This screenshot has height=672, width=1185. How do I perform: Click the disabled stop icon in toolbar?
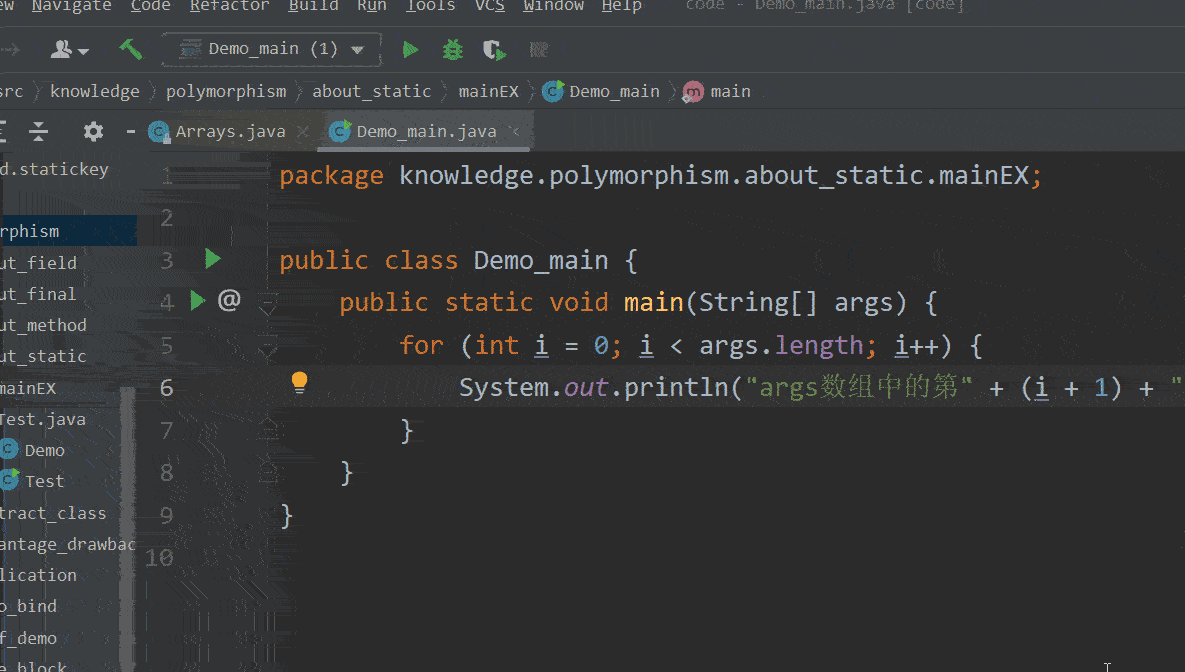[538, 50]
